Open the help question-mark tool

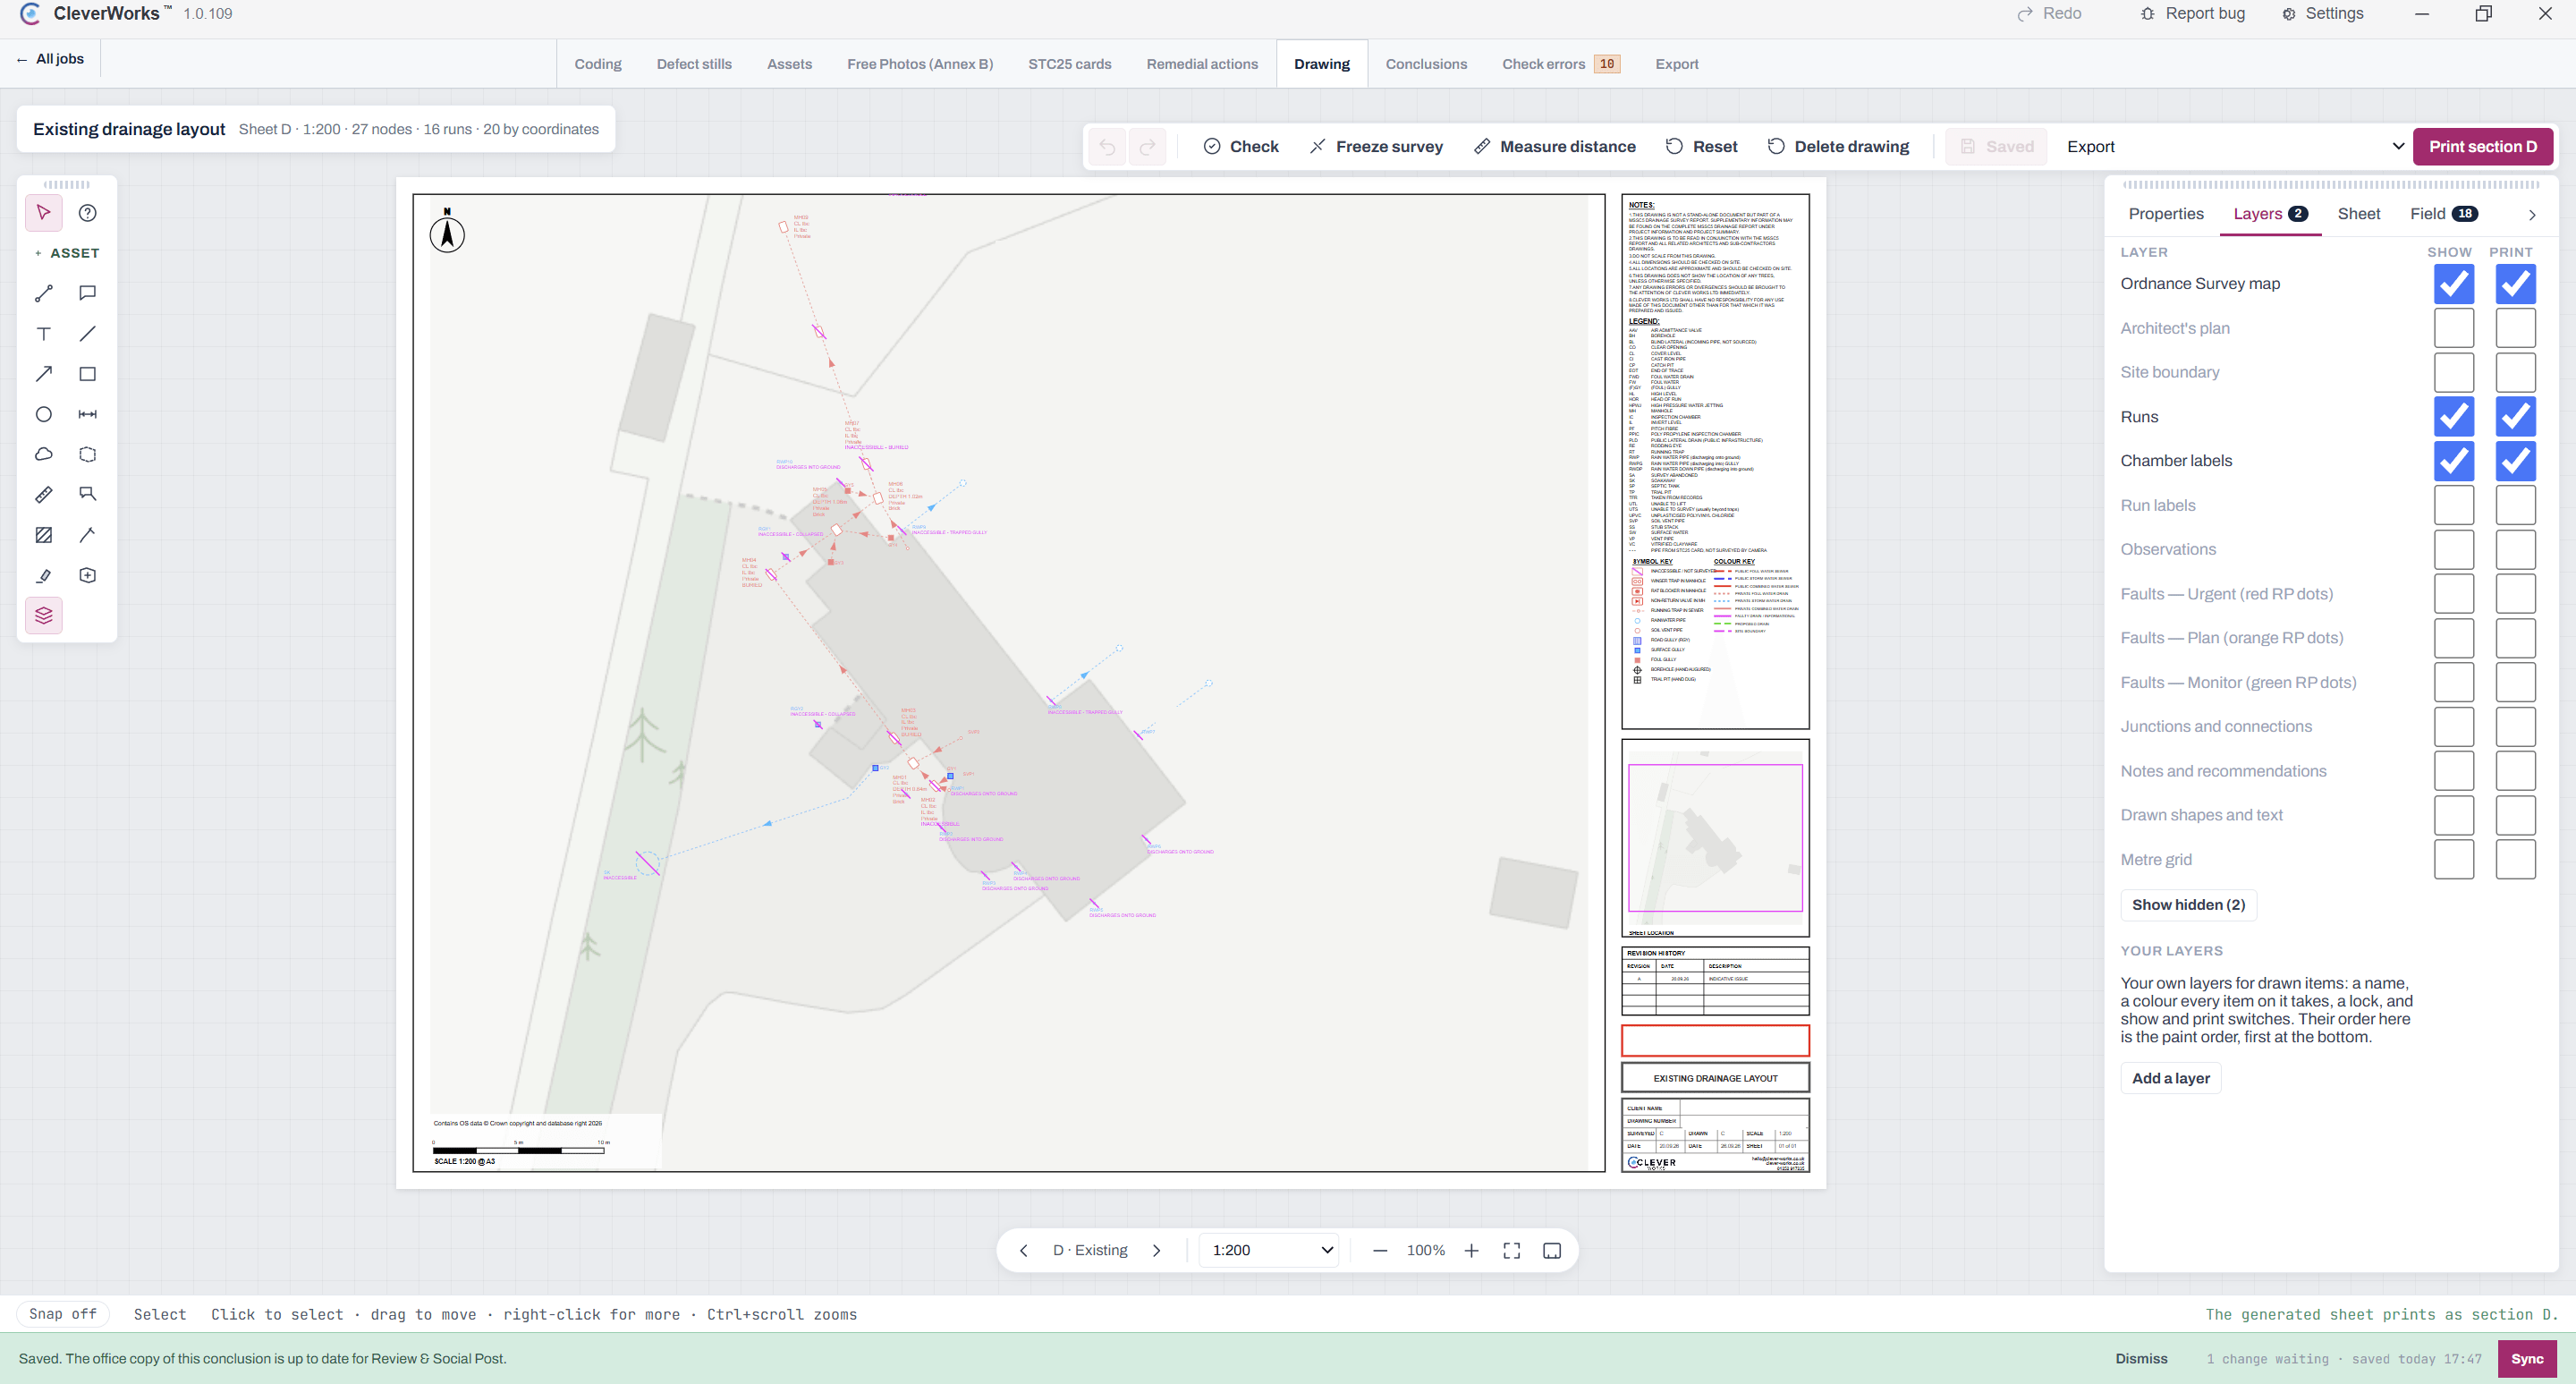88,212
